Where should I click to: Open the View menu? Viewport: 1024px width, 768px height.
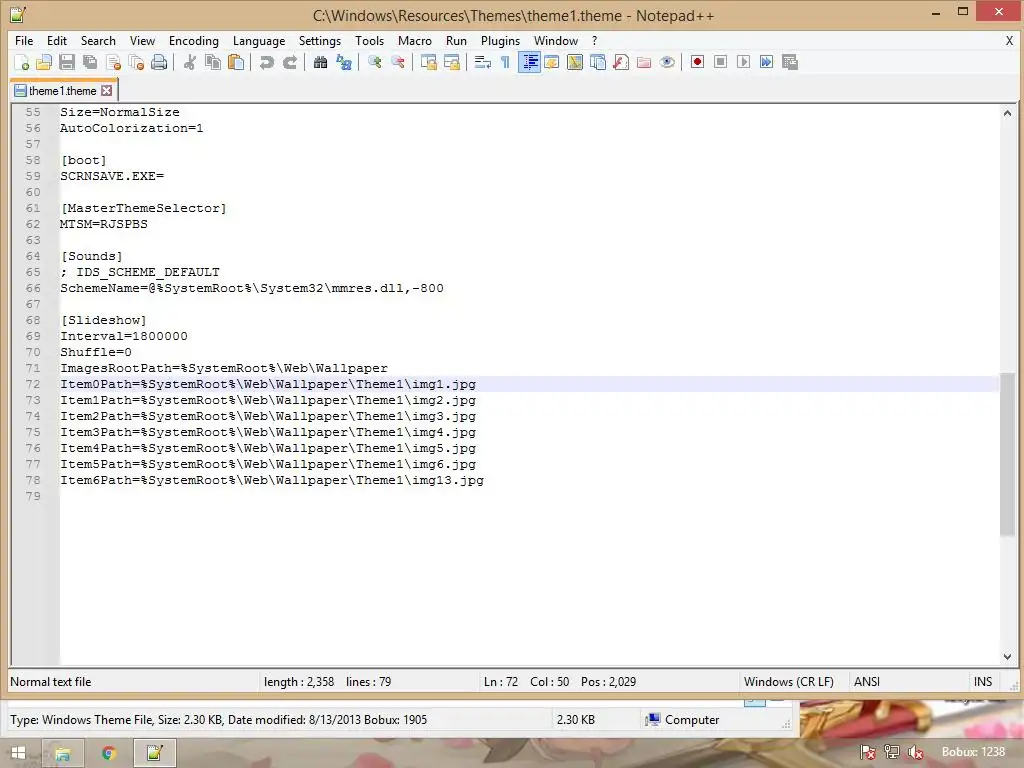[142, 40]
